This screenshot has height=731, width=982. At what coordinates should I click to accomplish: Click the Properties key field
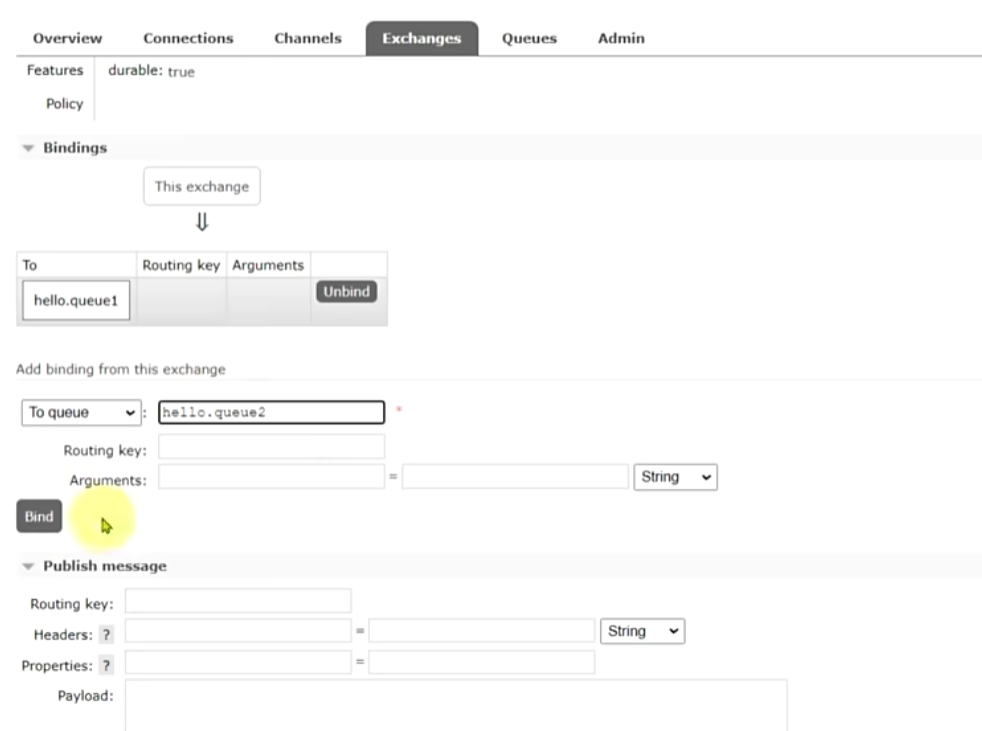[x=238, y=662]
